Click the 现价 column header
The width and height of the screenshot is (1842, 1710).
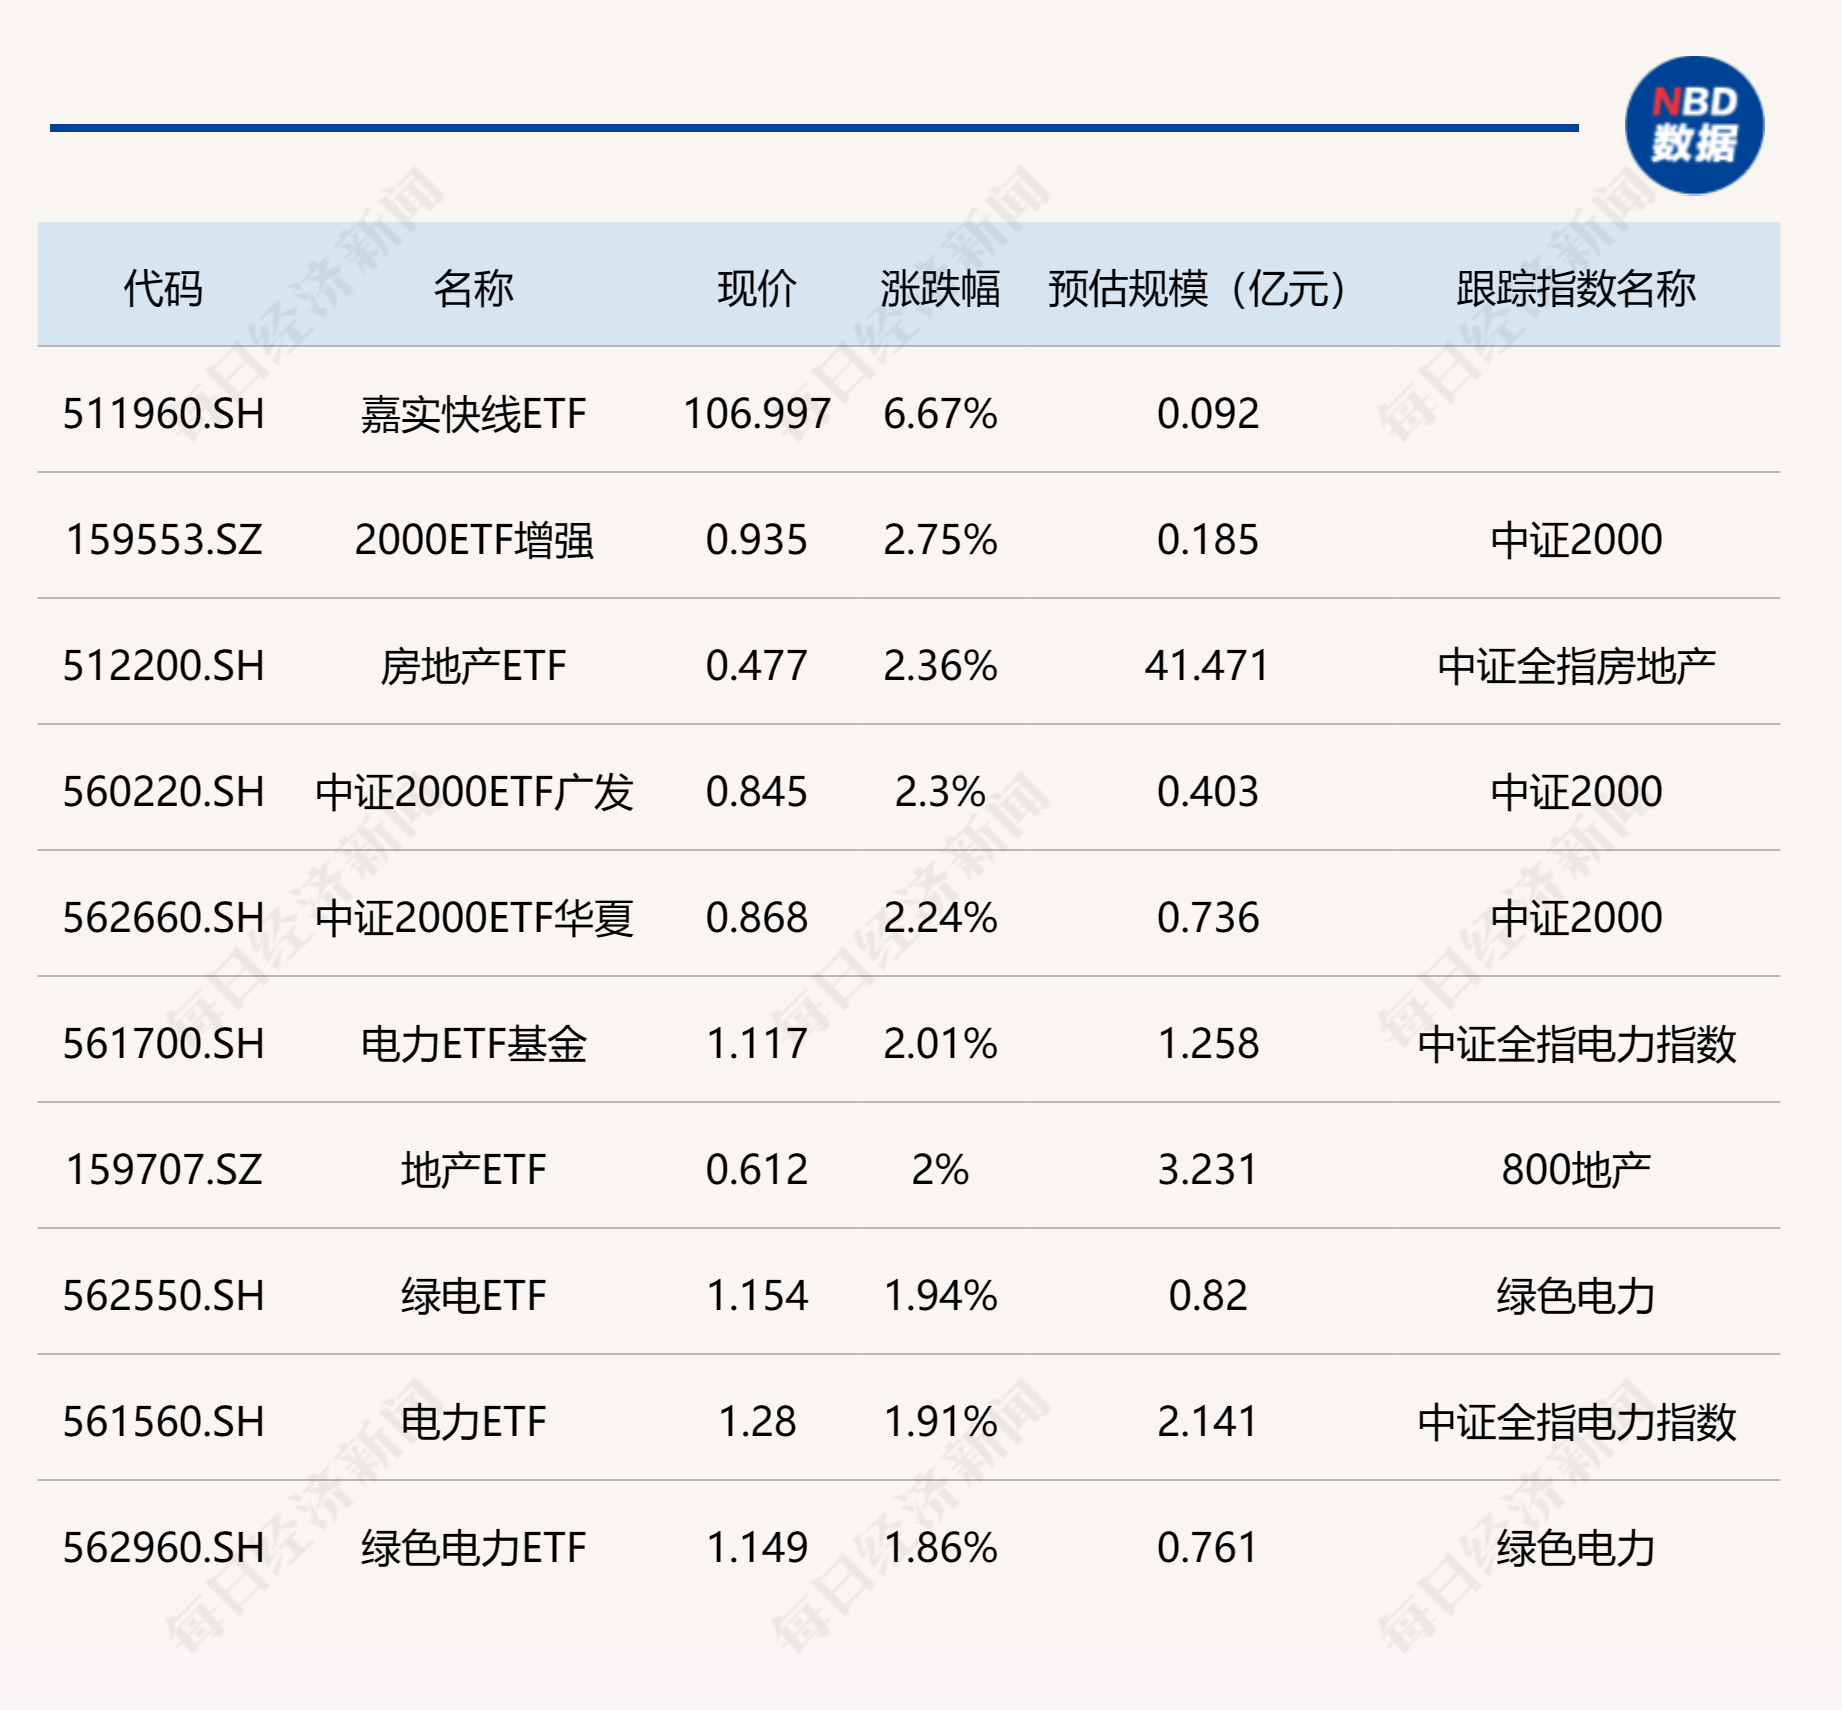coord(757,289)
